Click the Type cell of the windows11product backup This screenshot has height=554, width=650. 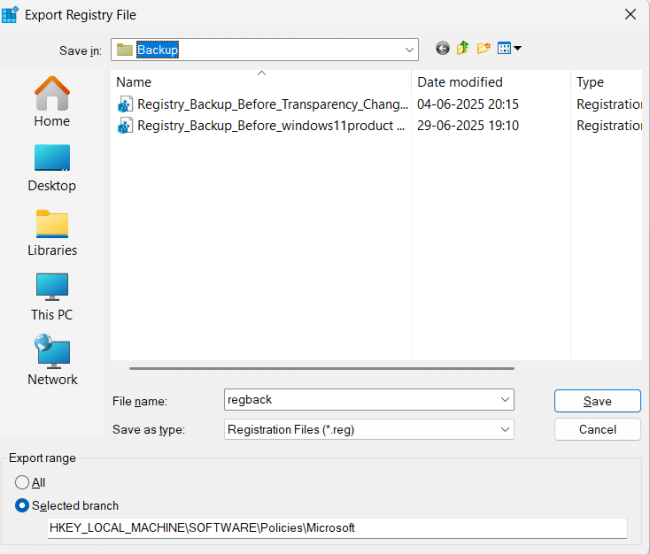pyautogui.click(x=609, y=126)
